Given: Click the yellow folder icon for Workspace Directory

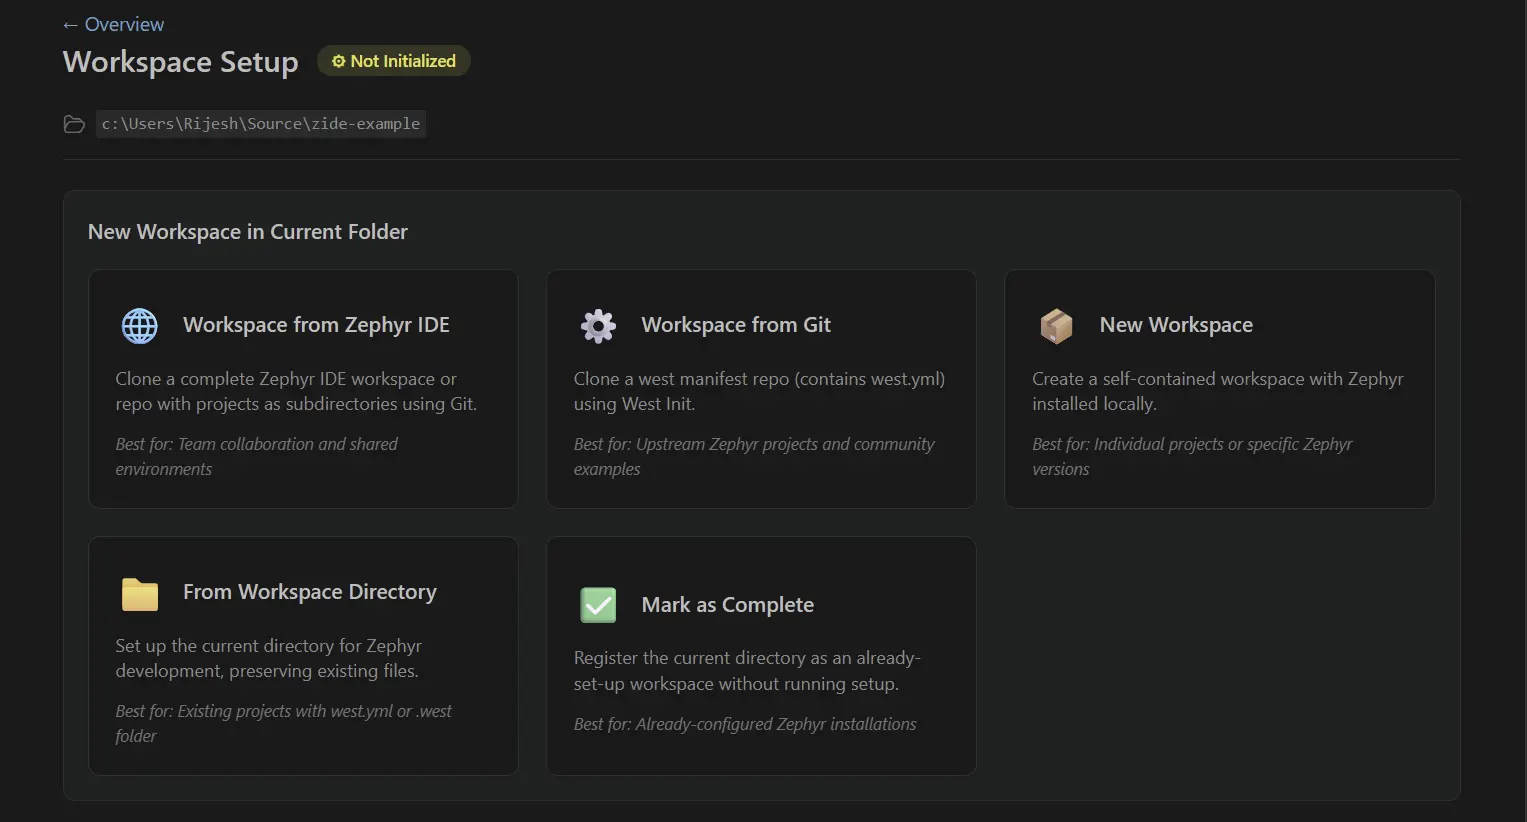Looking at the screenshot, I should point(140,593).
